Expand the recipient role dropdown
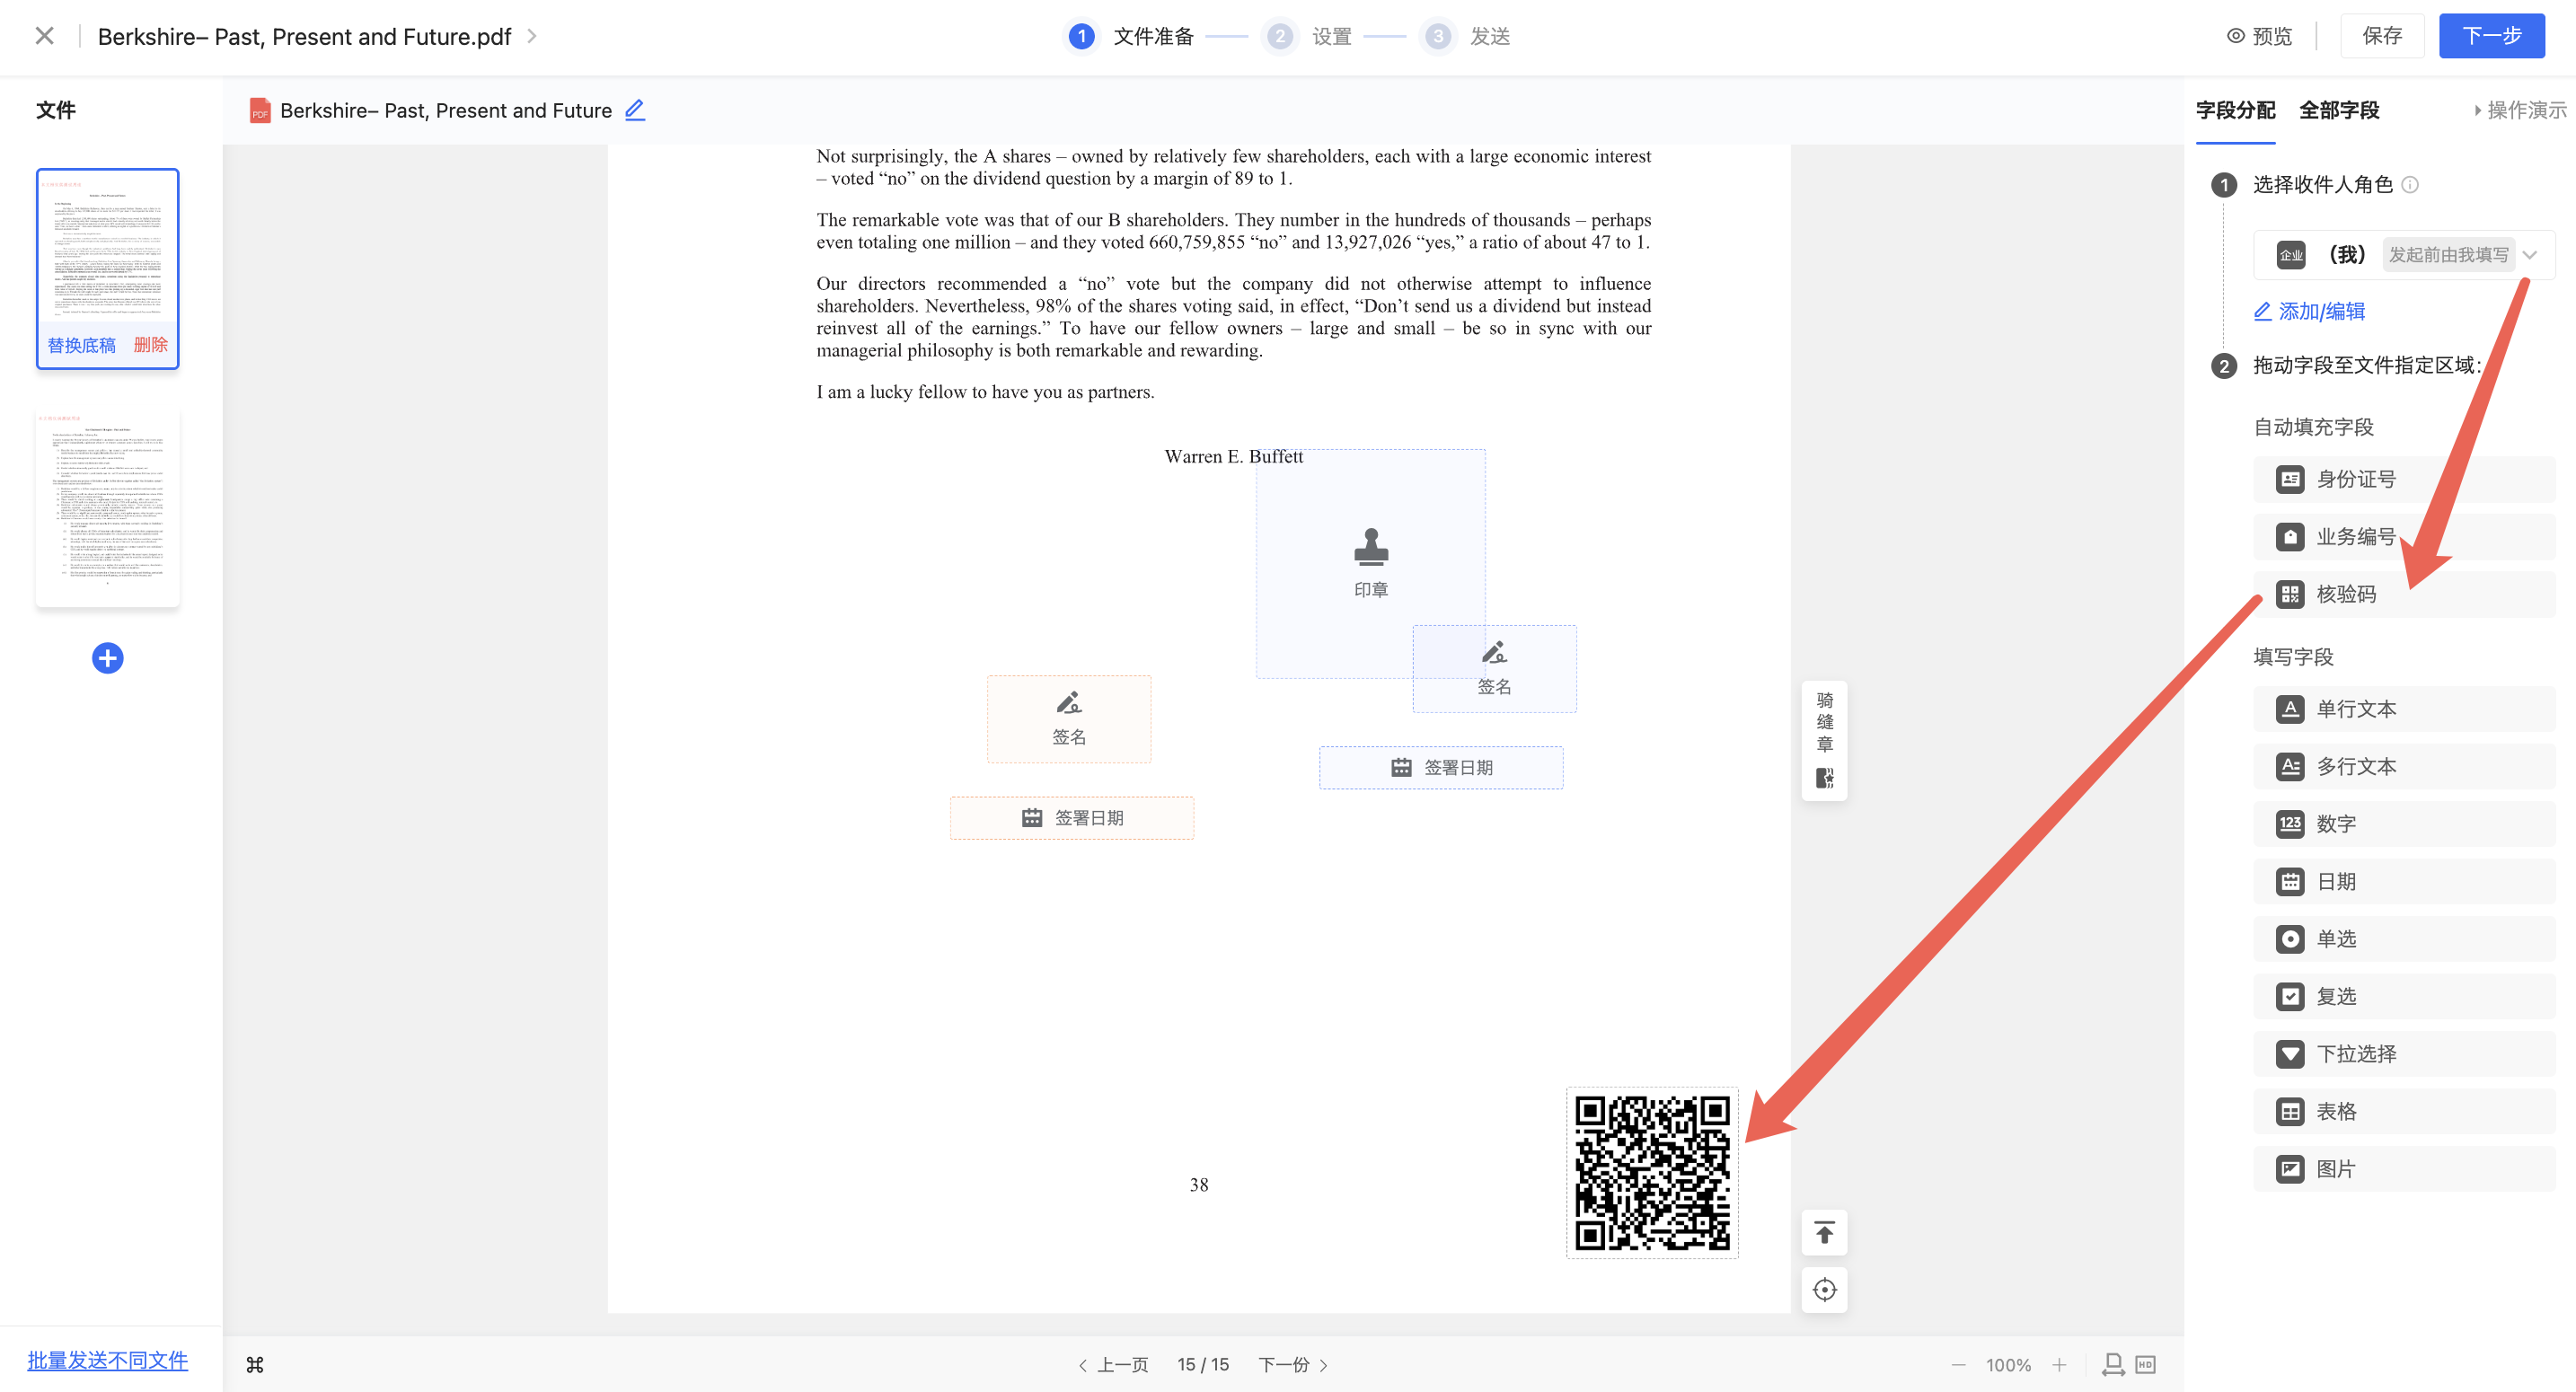The width and height of the screenshot is (2576, 1392). (2529, 255)
